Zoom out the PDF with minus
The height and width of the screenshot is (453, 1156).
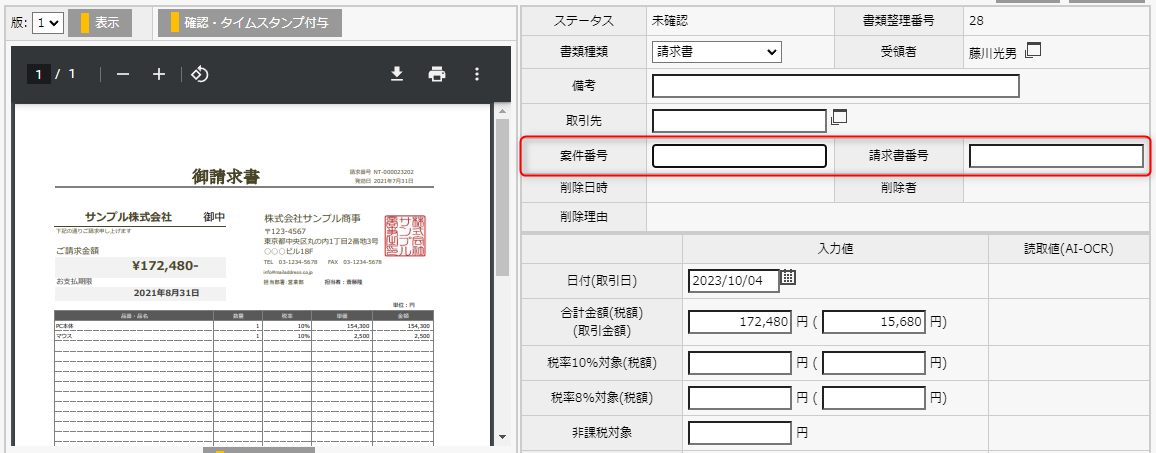pyautogui.click(x=123, y=74)
